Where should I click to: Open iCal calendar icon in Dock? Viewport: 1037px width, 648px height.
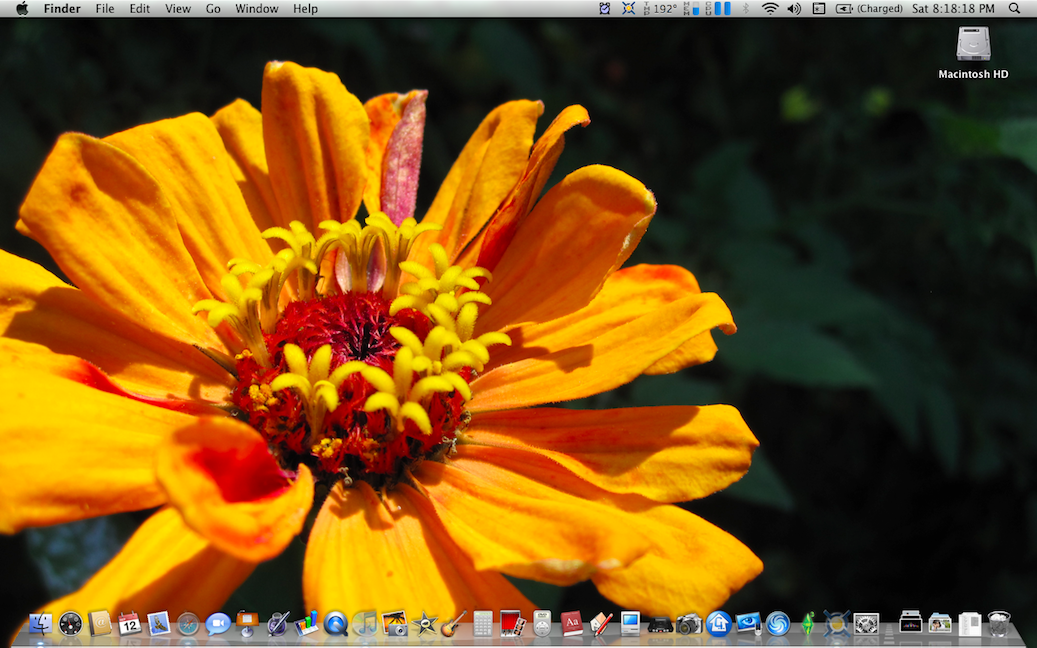[x=129, y=624]
